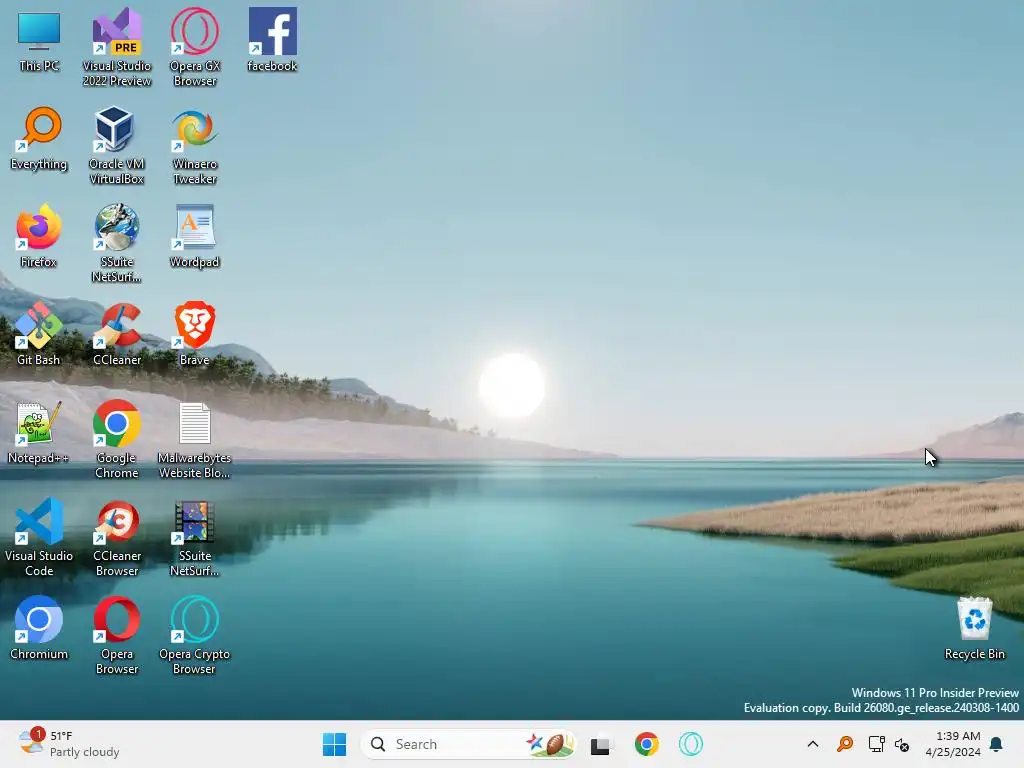Viewport: 1024px width, 768px height.
Task: Select the facebook desktop shortcut
Action: click(x=272, y=40)
